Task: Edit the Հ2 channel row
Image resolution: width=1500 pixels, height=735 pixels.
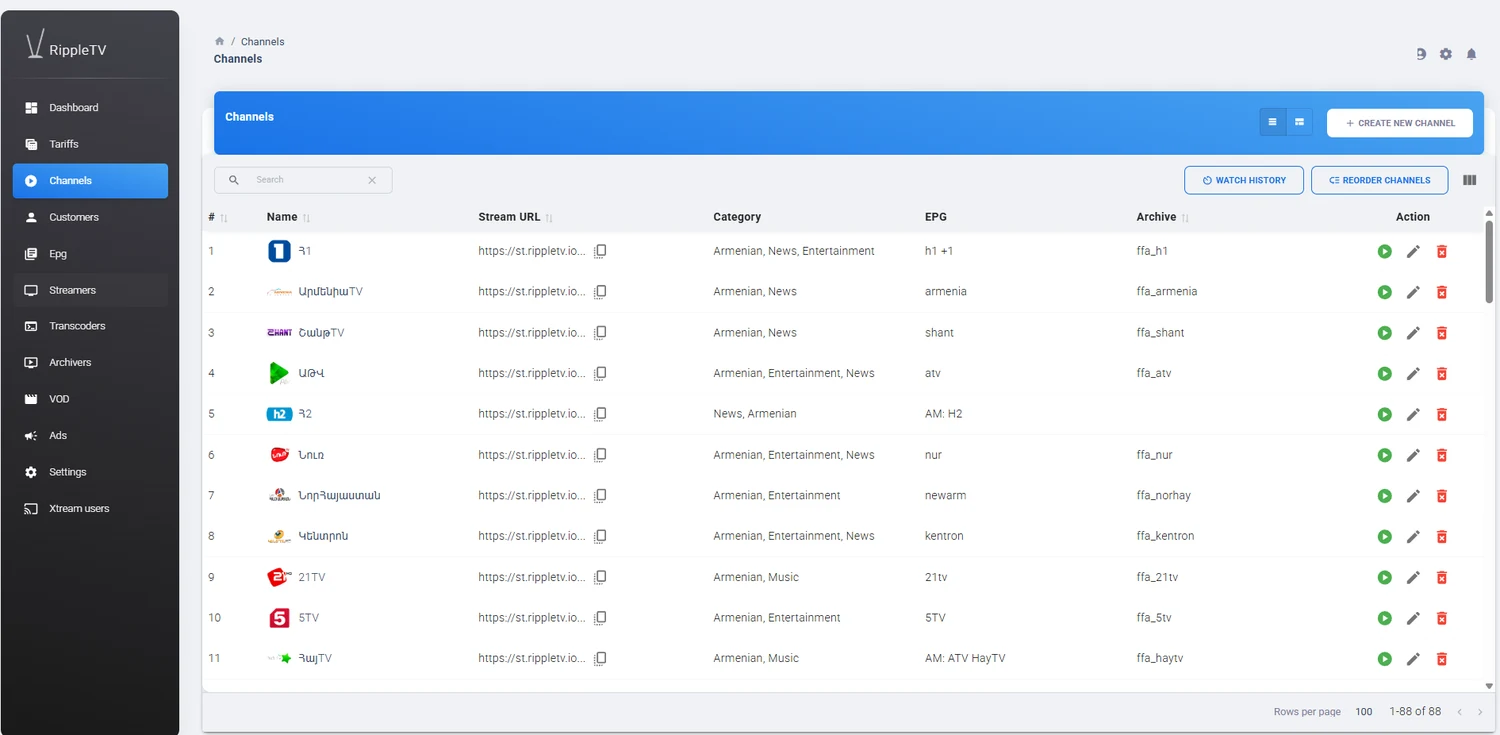Action: click(x=1413, y=414)
